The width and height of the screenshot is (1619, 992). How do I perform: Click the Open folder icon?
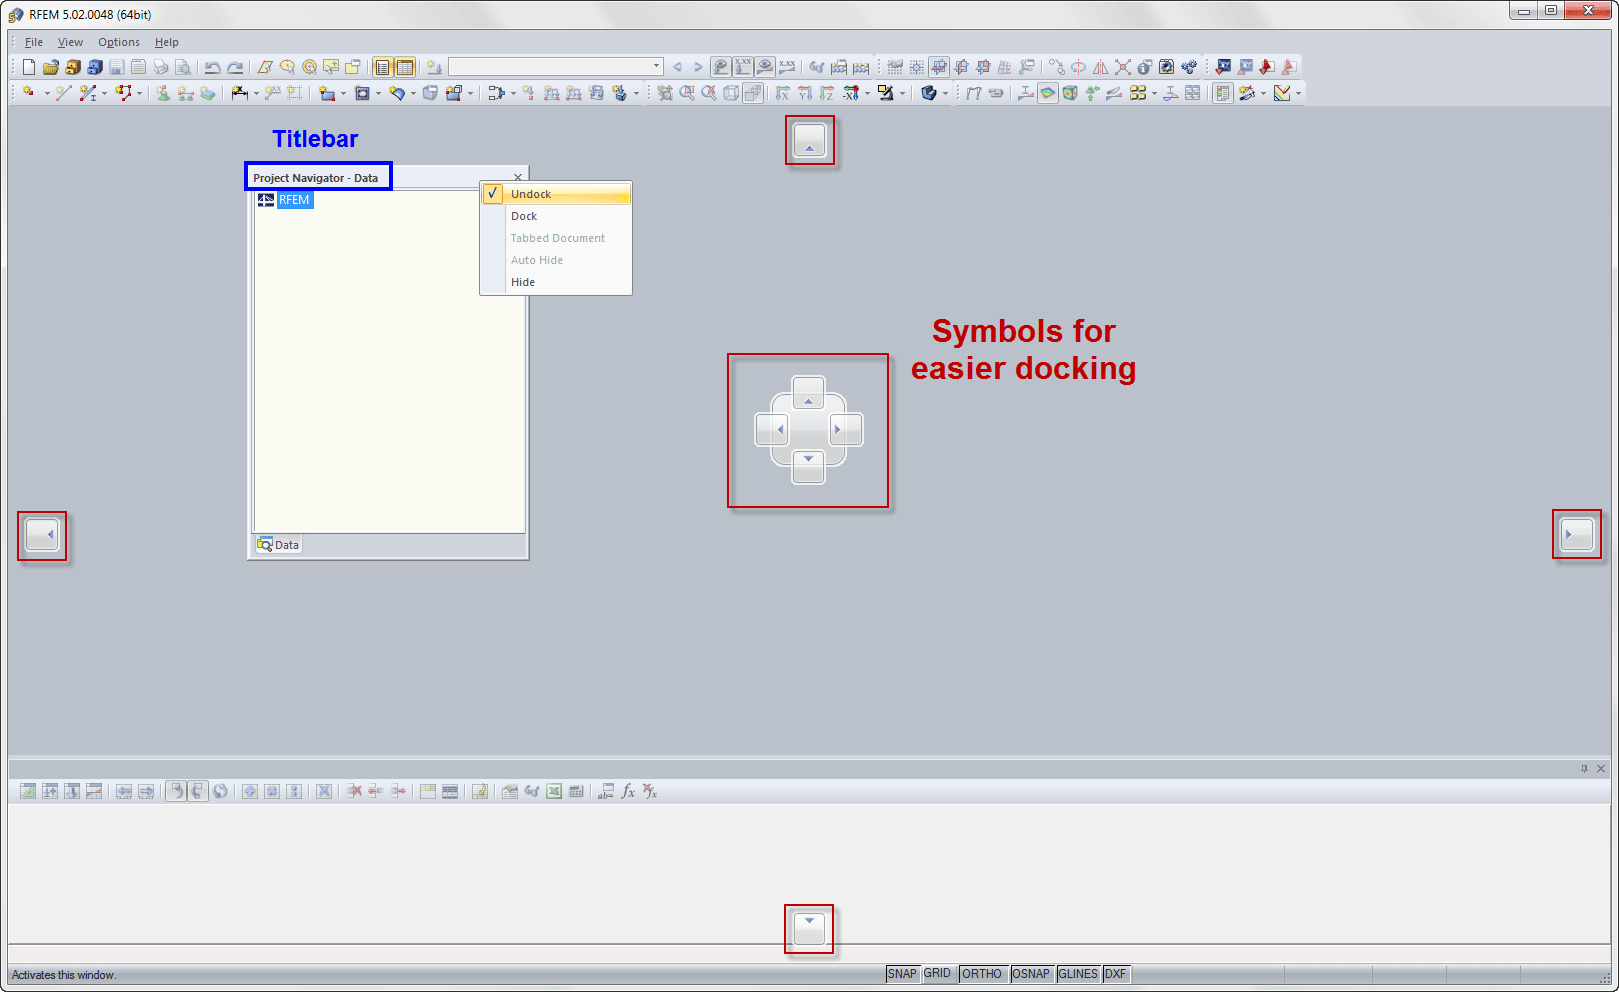(x=51, y=67)
